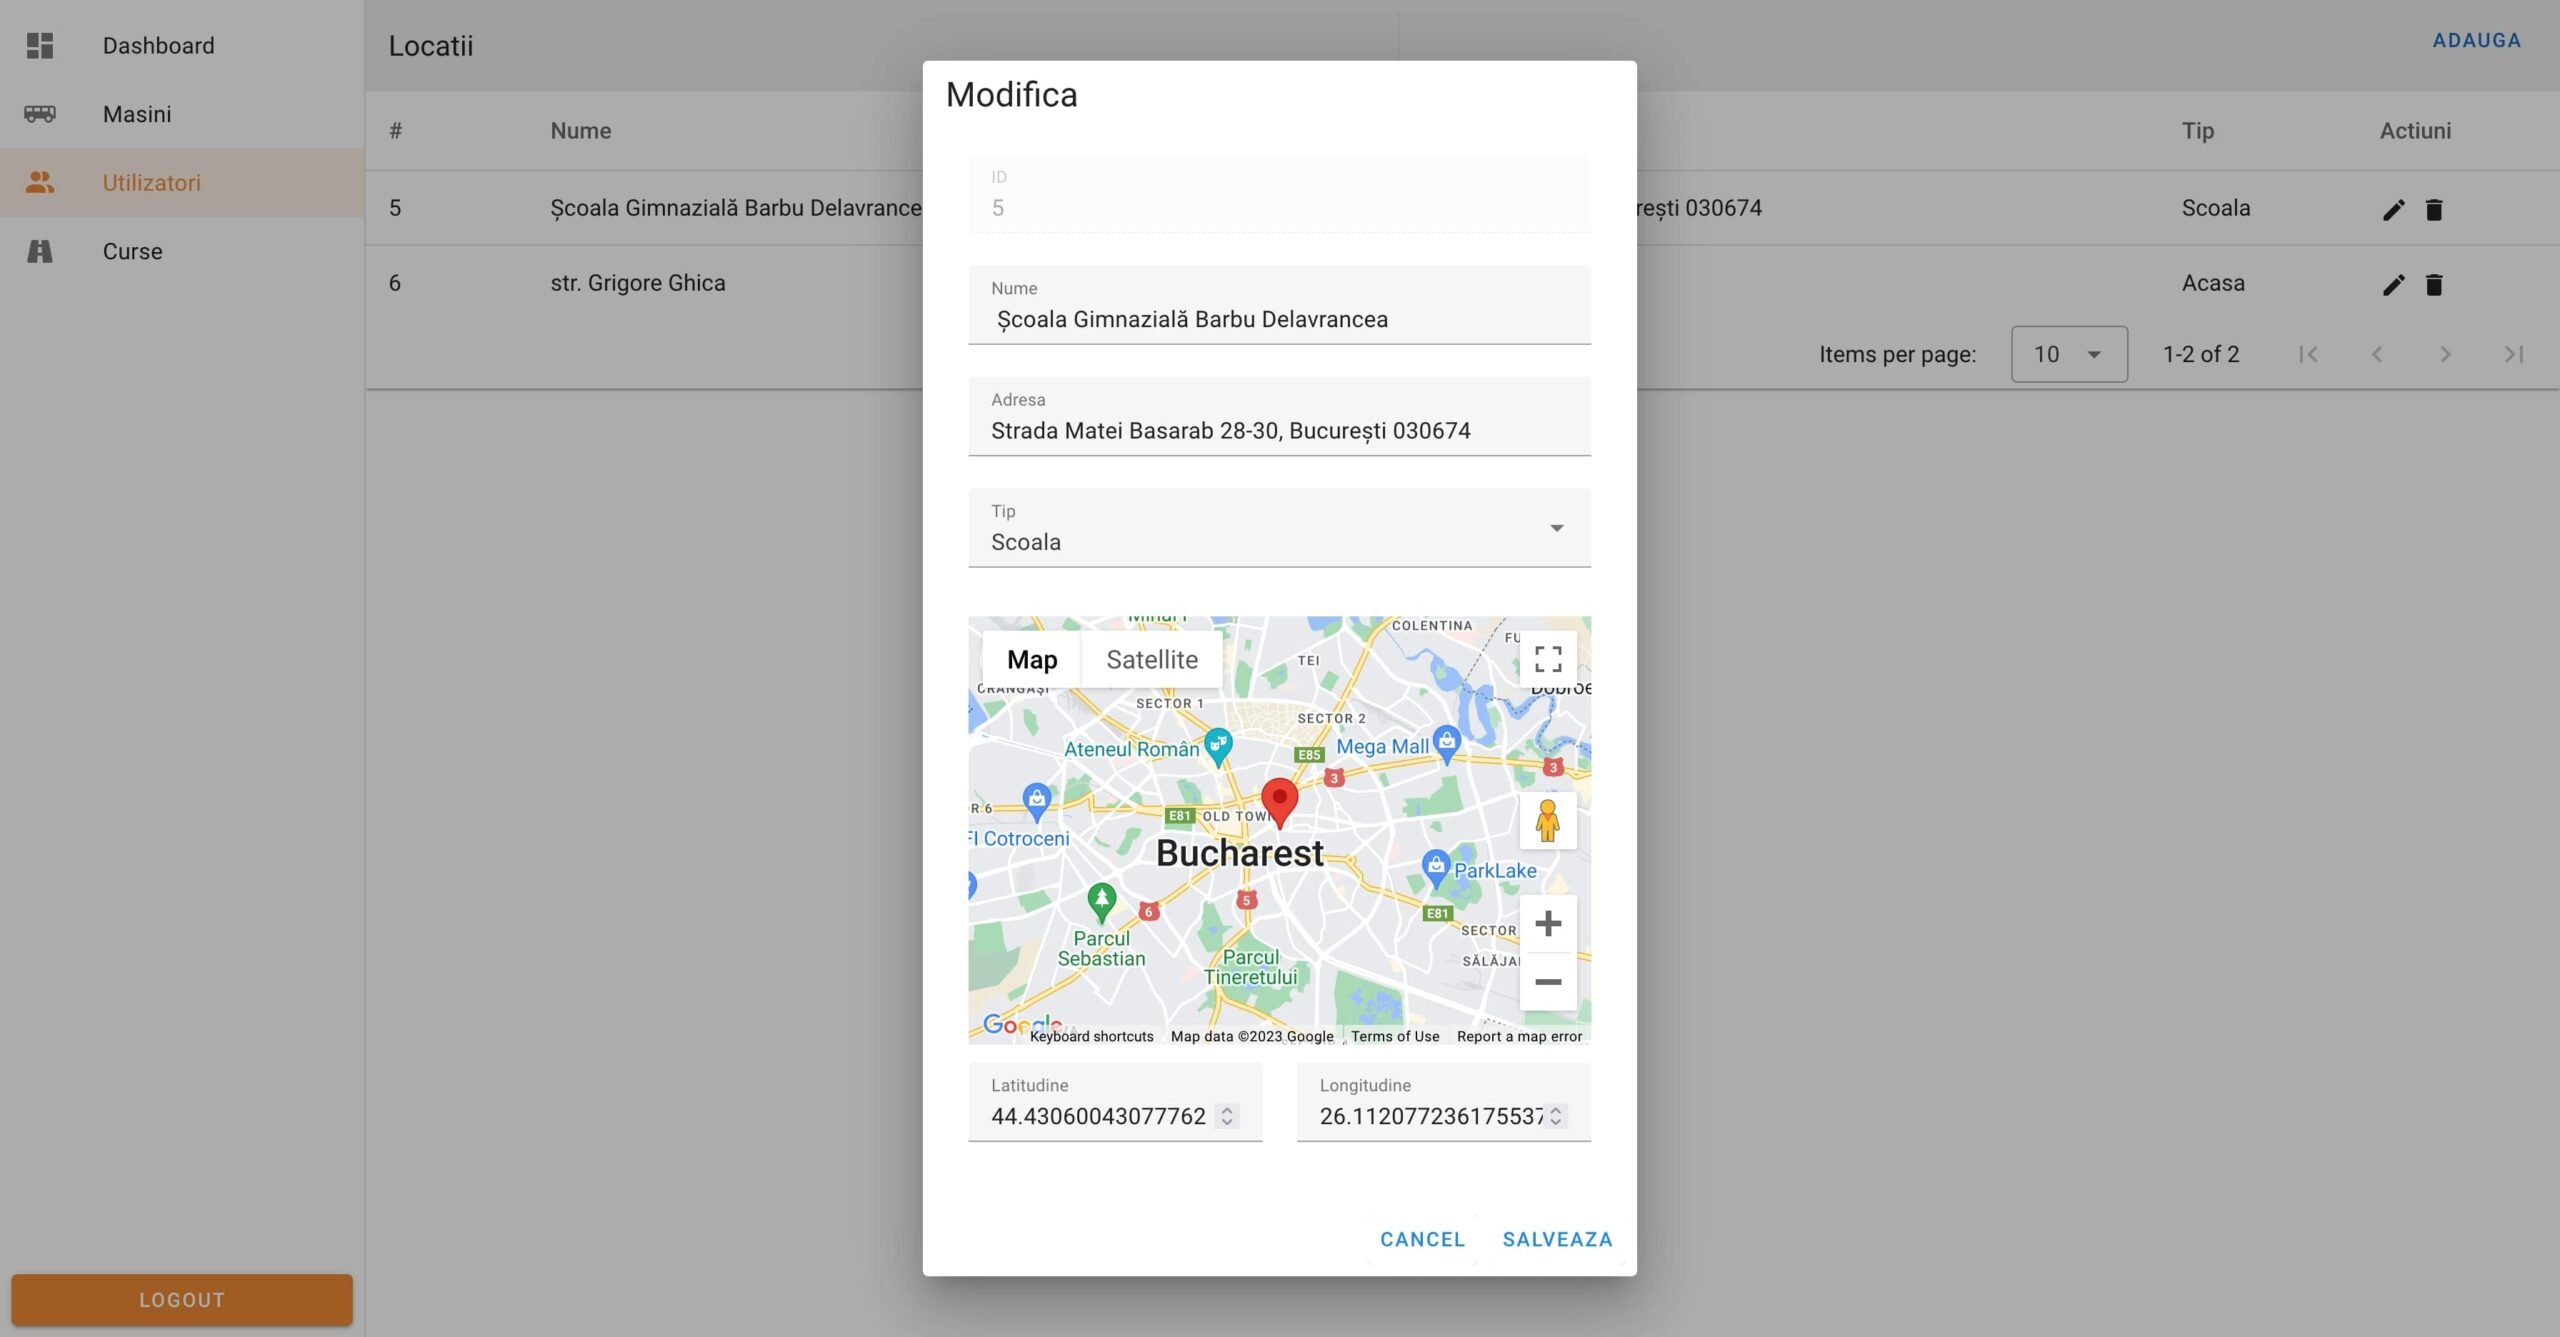This screenshot has width=2560, height=1337.
Task: Open Utilizatori from the sidebar
Action: 182,182
